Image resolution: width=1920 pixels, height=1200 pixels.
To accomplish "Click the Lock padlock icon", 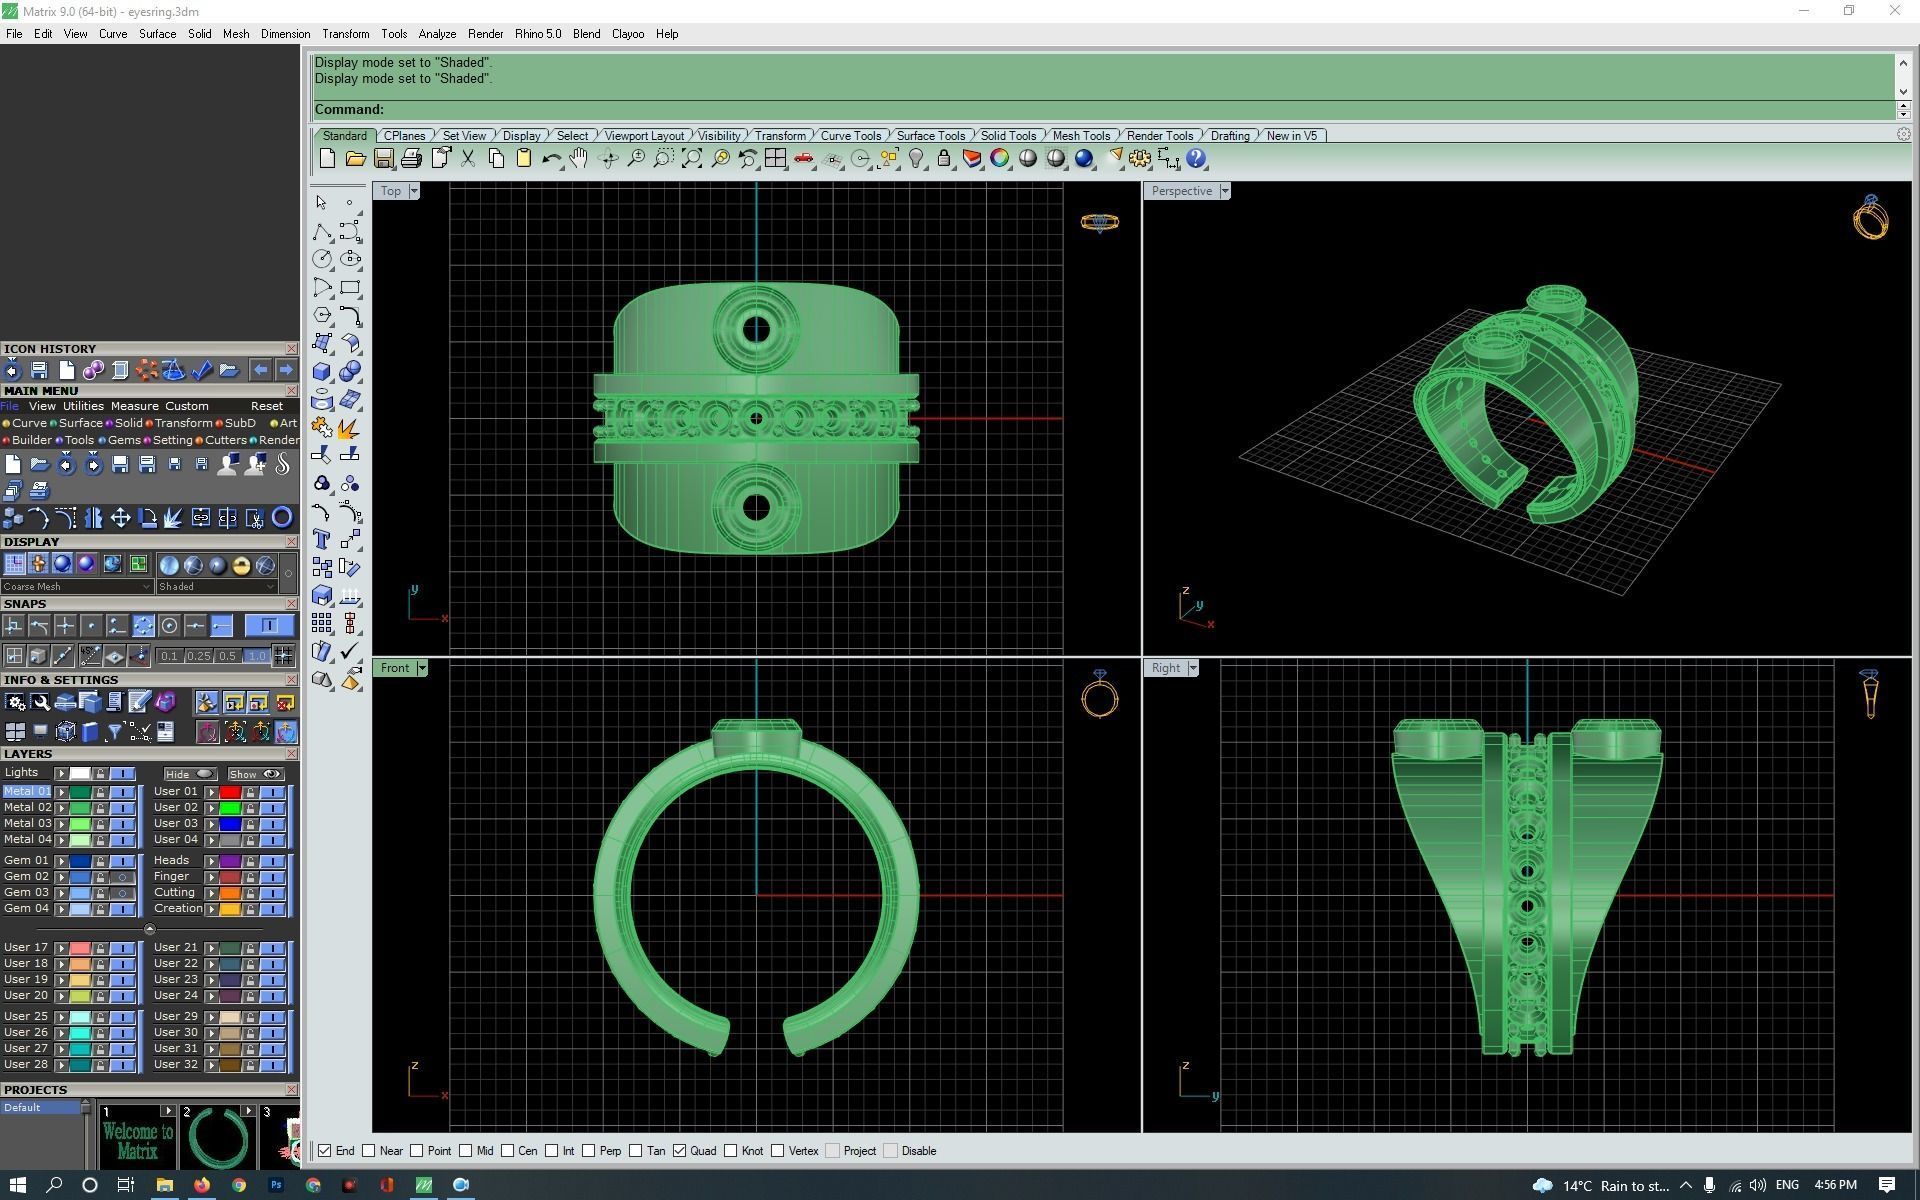I will point(943,159).
